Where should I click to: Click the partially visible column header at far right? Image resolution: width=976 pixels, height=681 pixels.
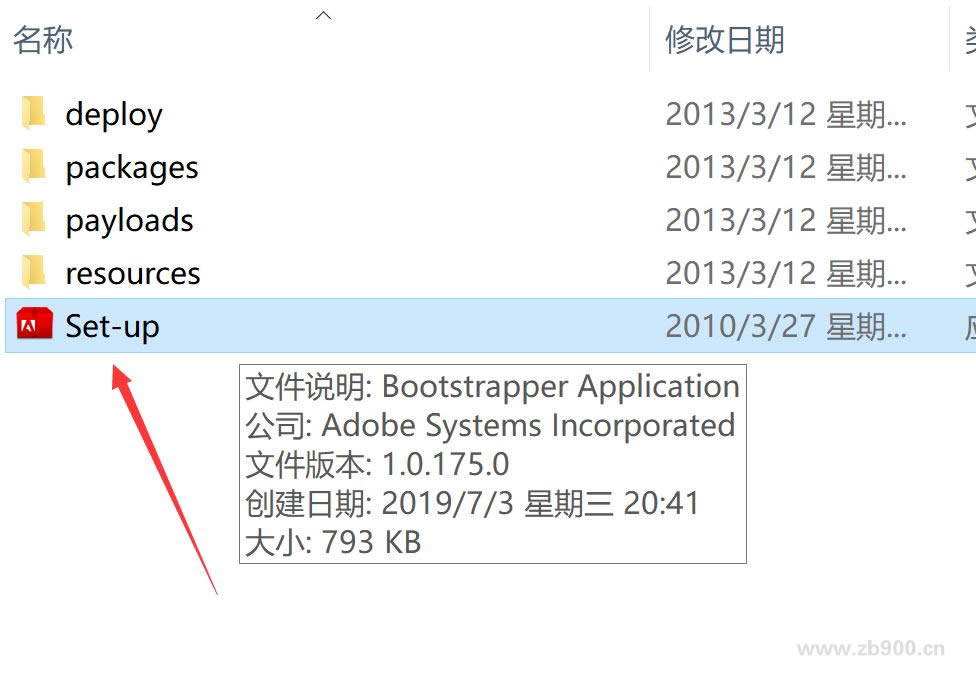click(968, 40)
